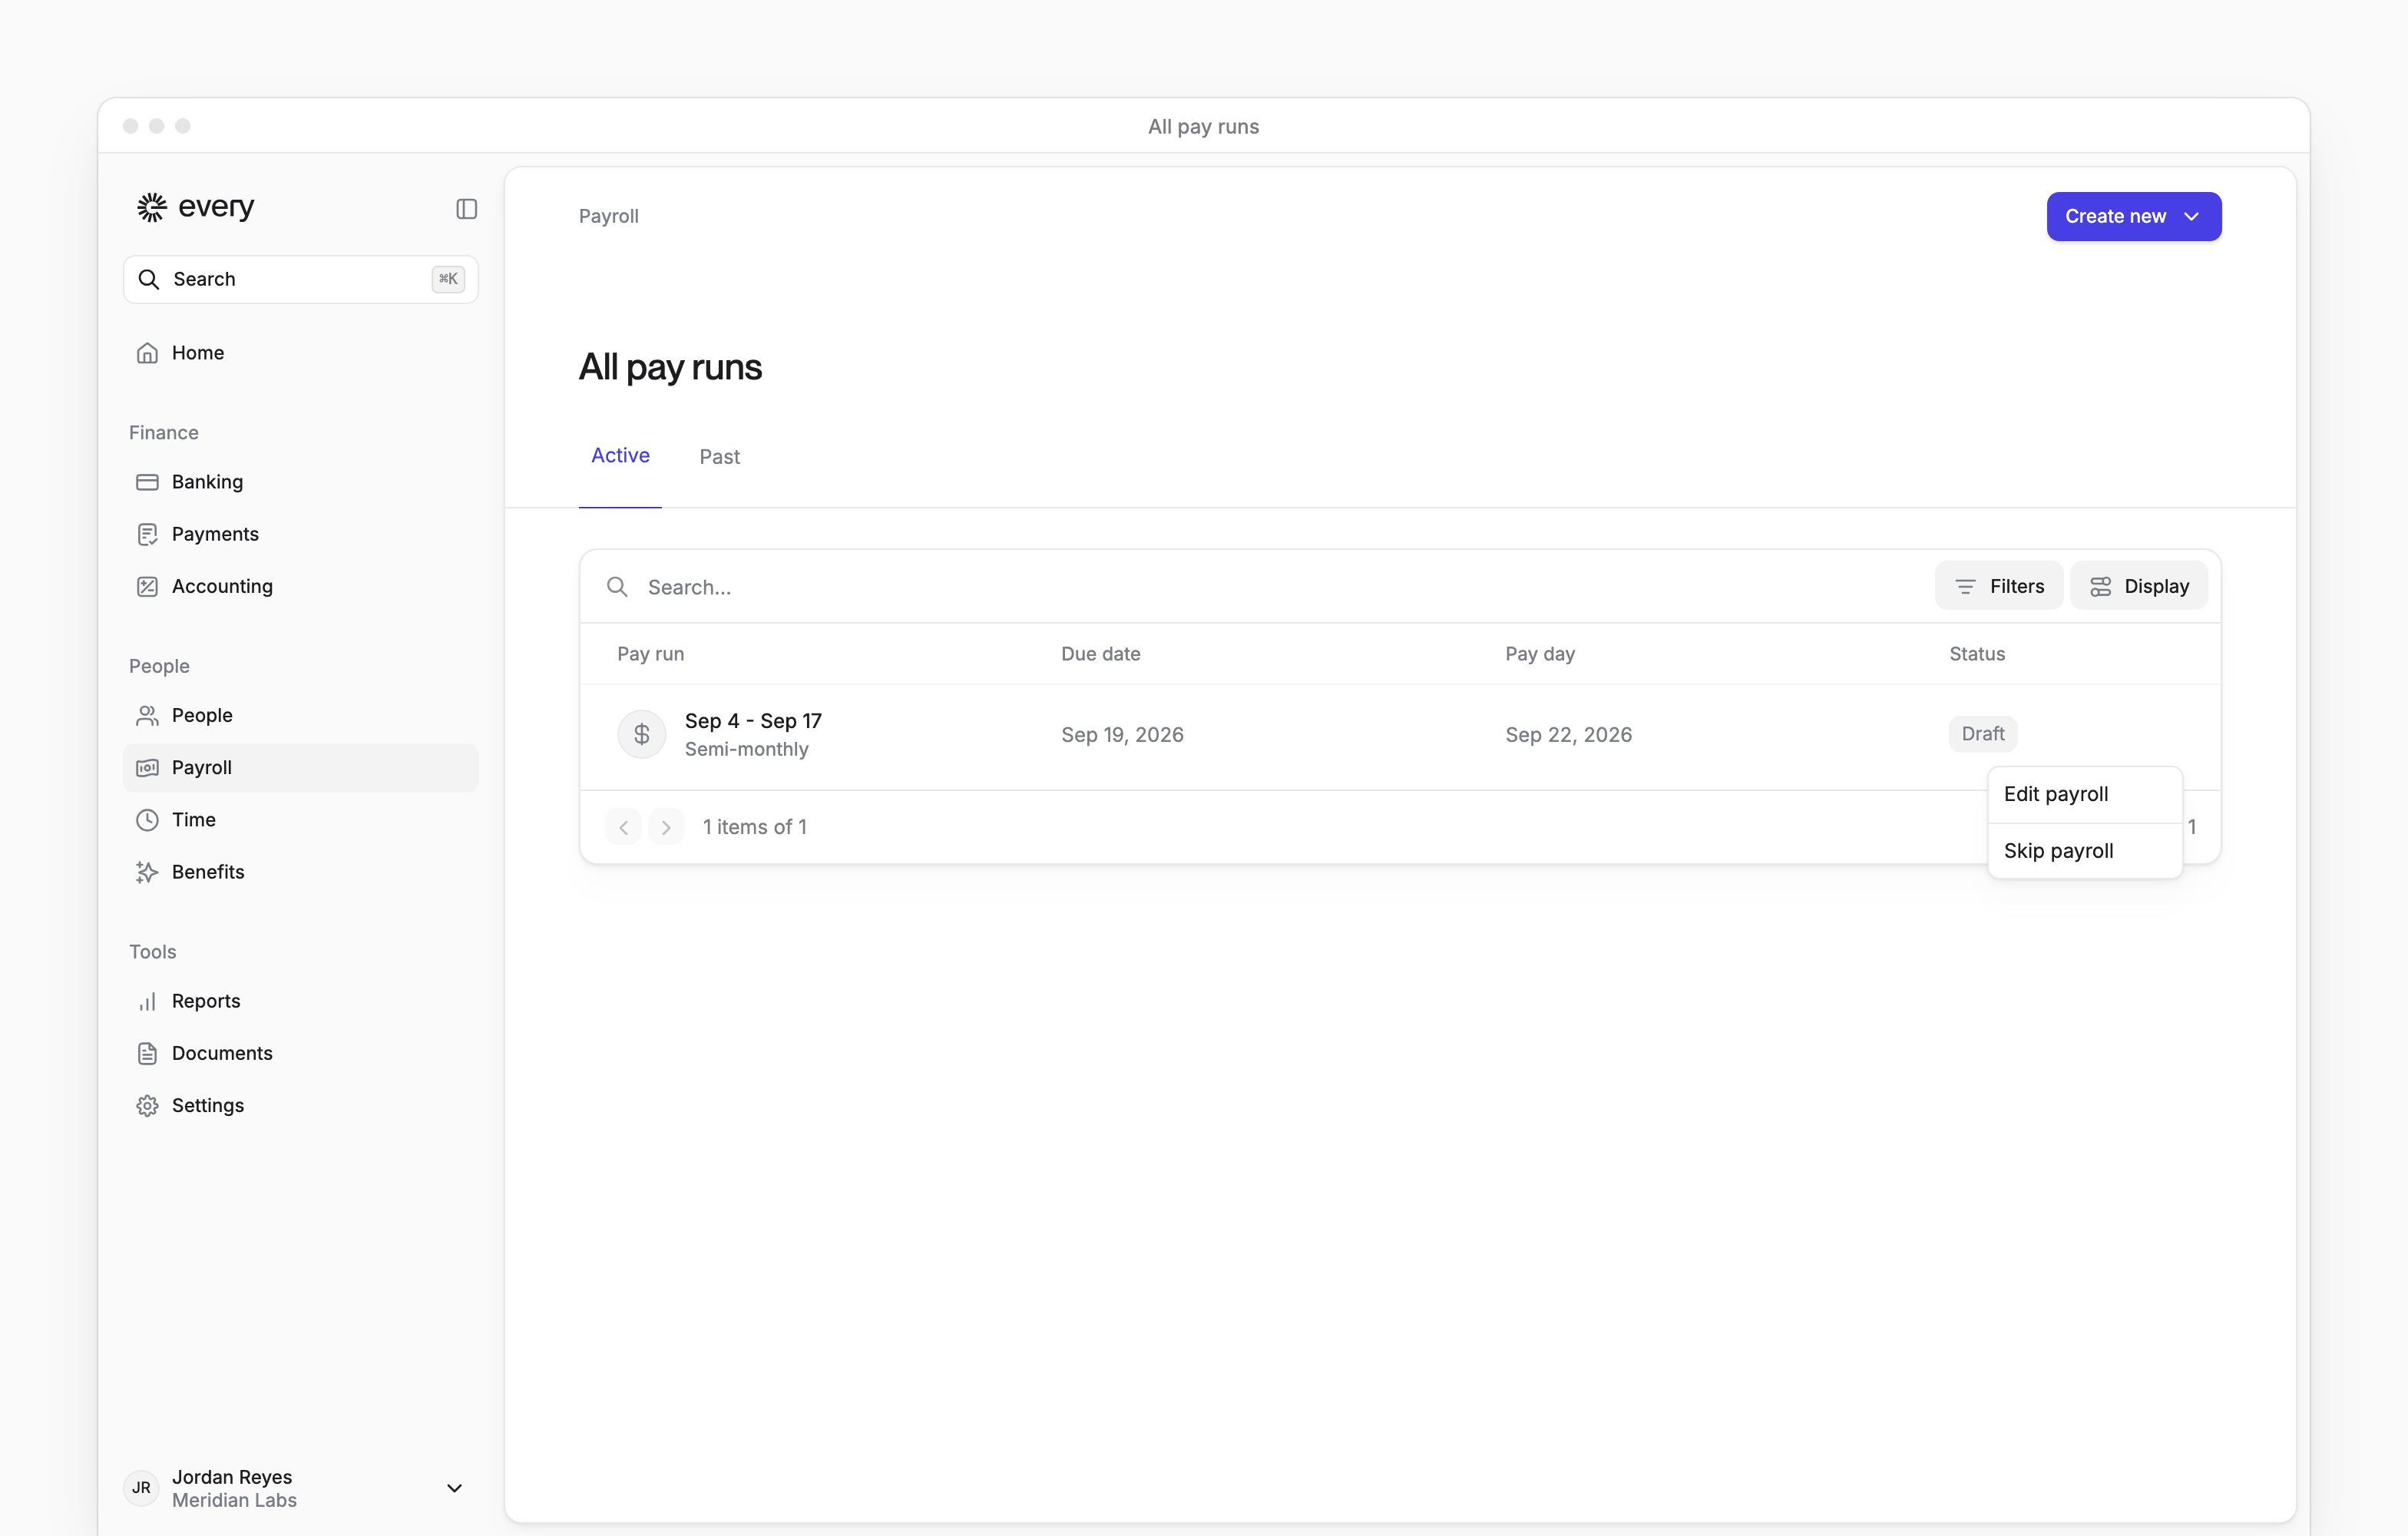Click the Documents file icon
The image size is (2408, 1536).
[147, 1053]
